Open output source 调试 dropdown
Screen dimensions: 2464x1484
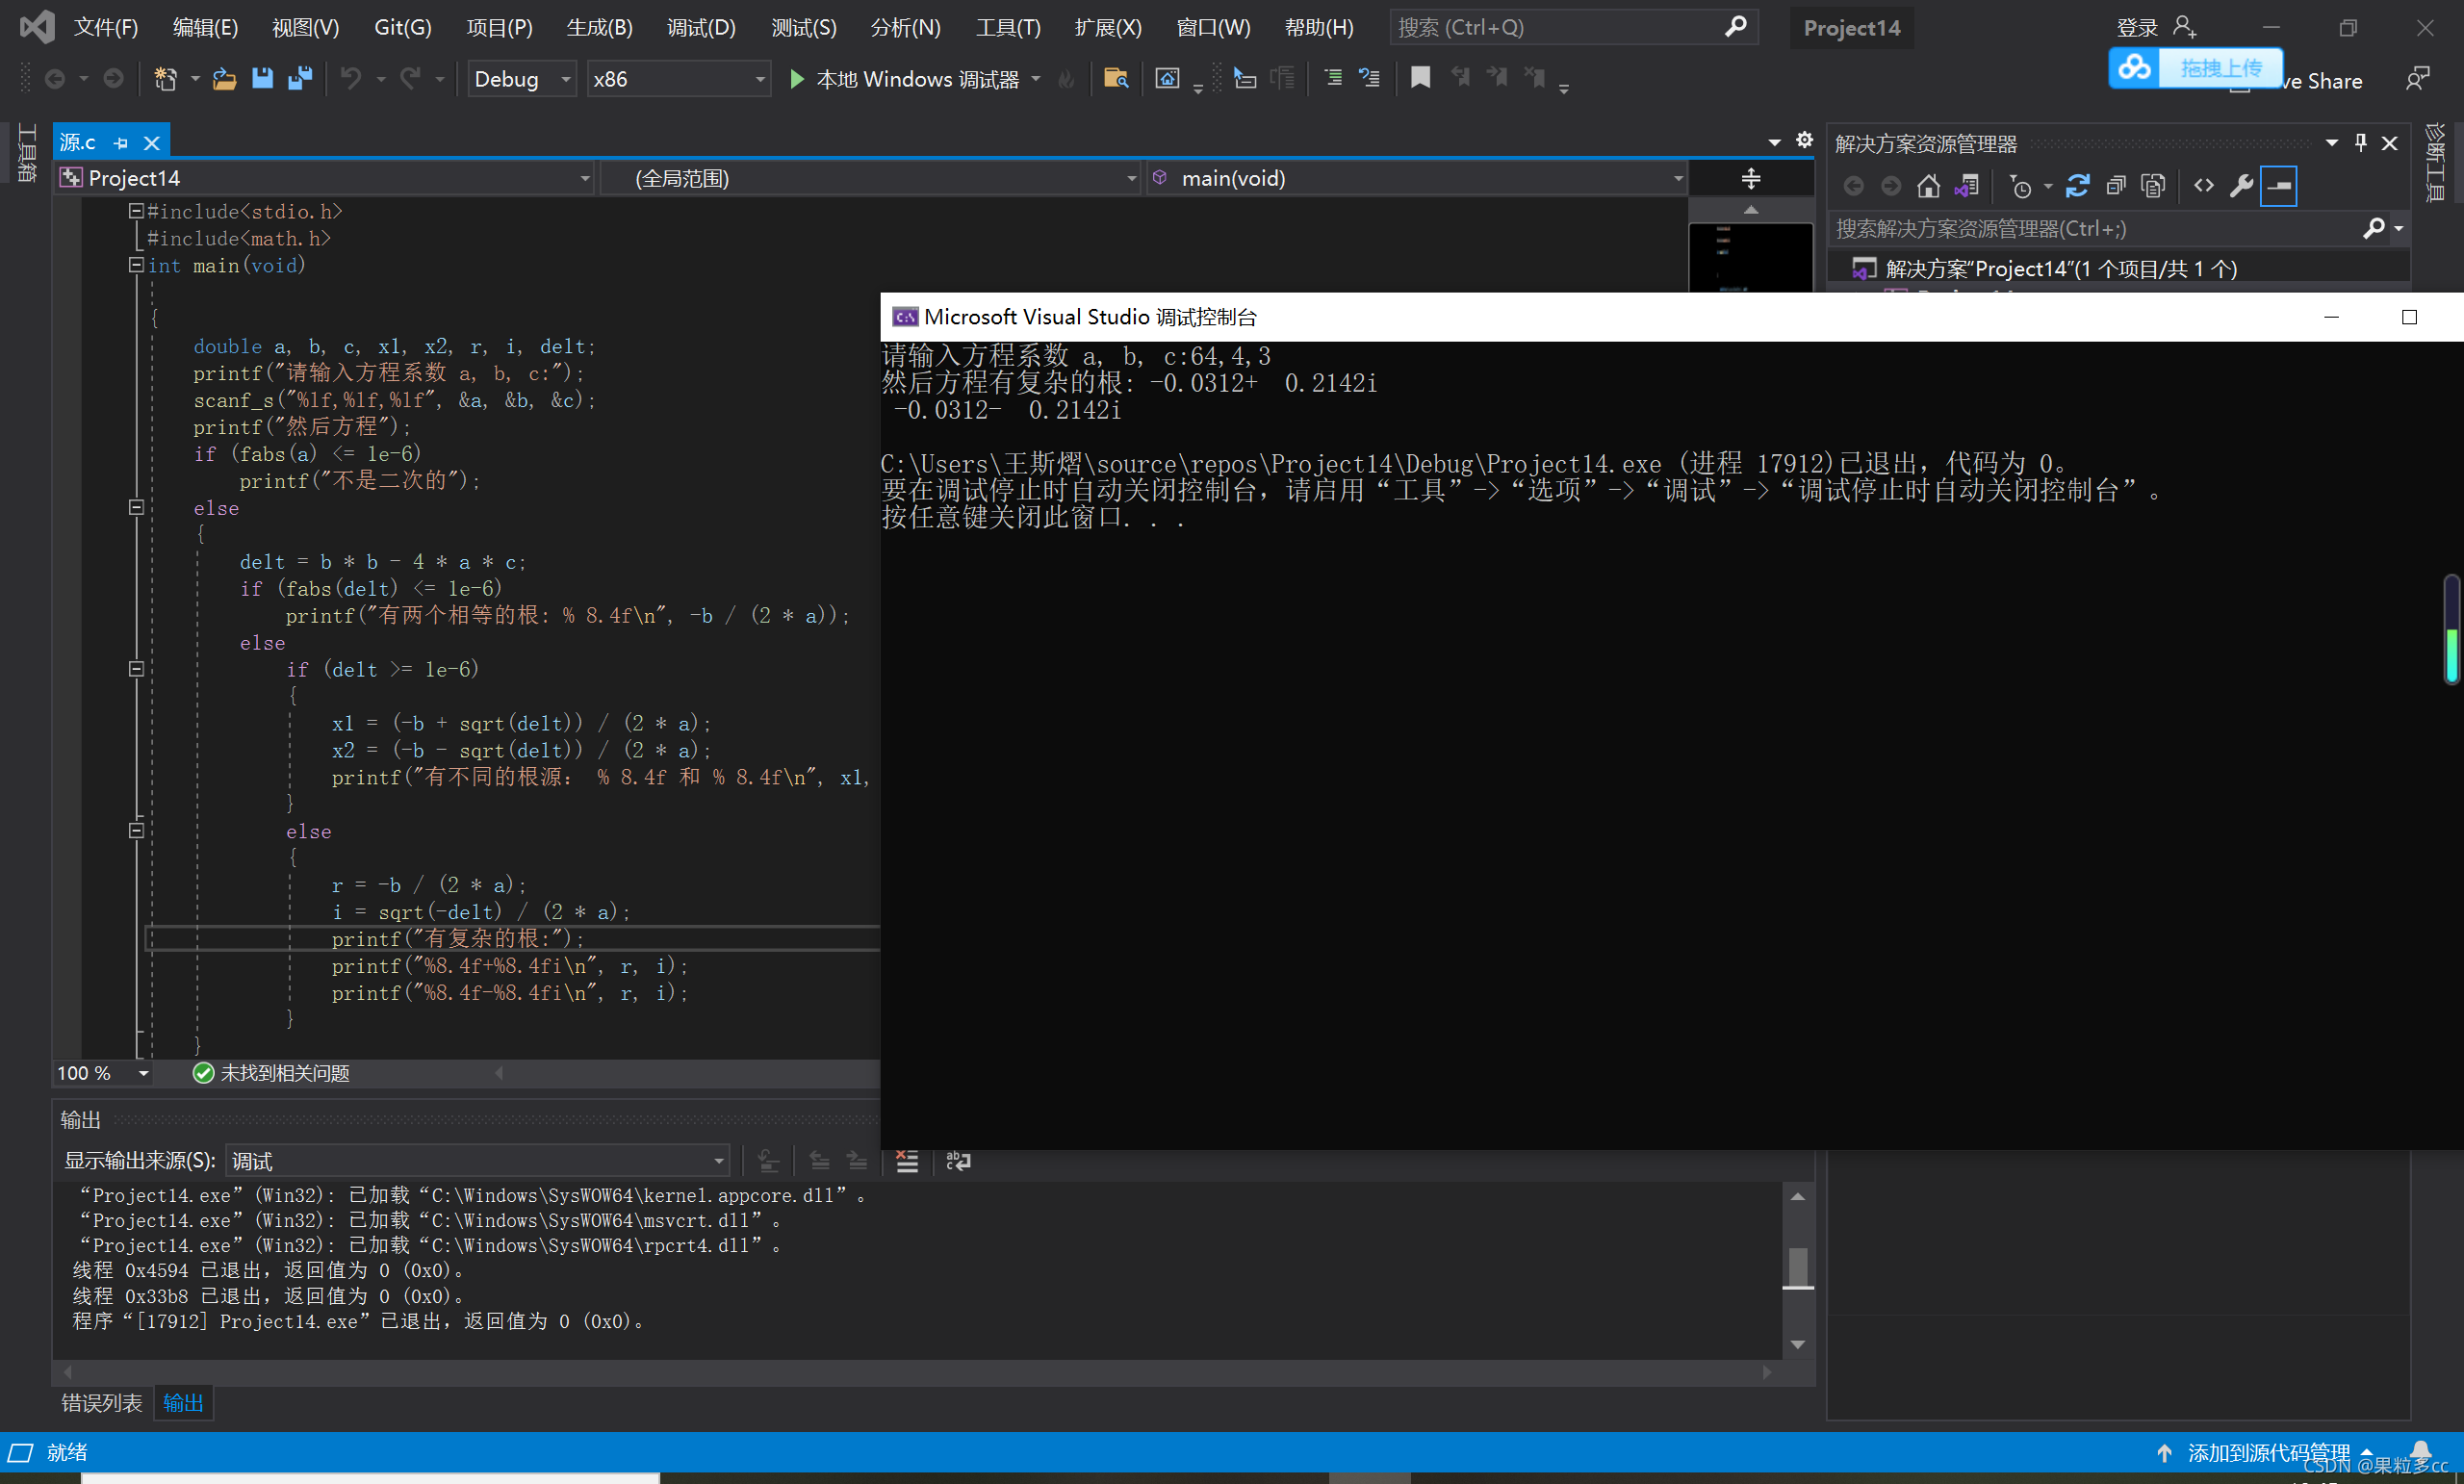click(478, 1161)
